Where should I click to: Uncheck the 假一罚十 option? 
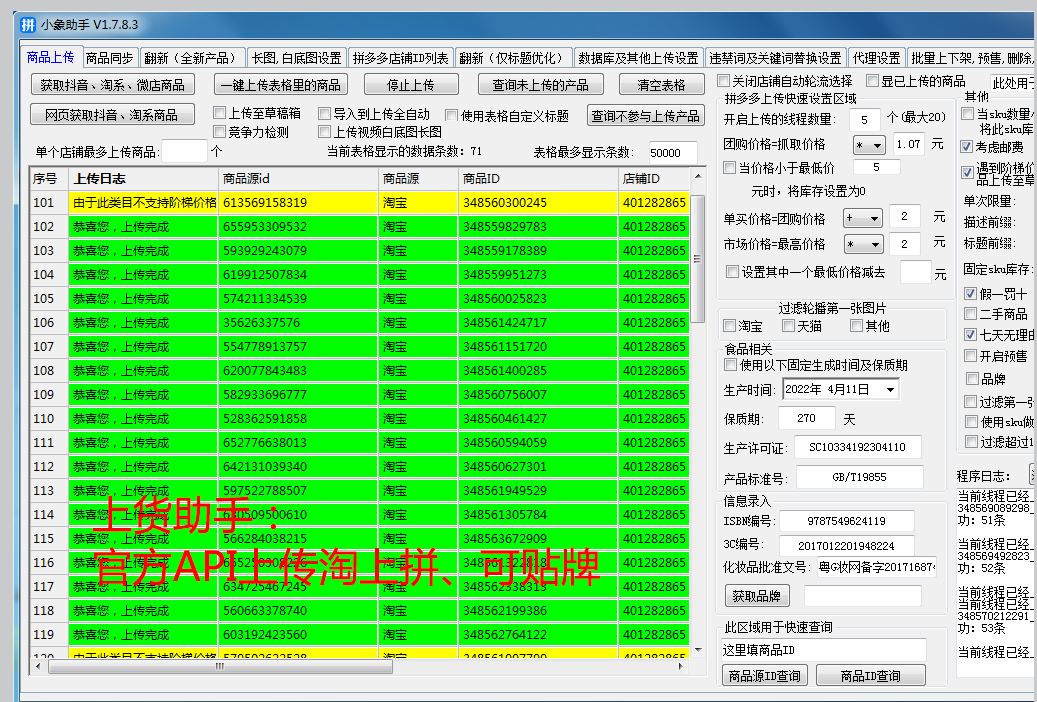[968, 292]
